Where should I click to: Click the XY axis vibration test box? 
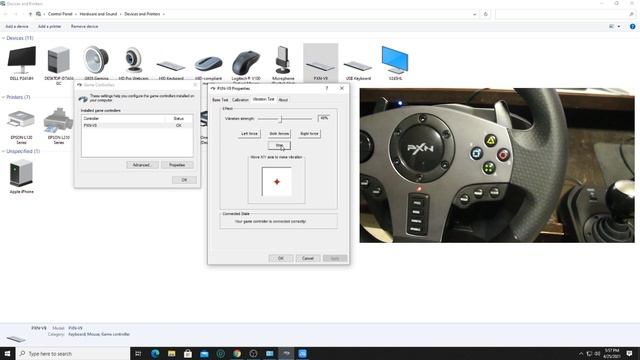click(x=277, y=182)
